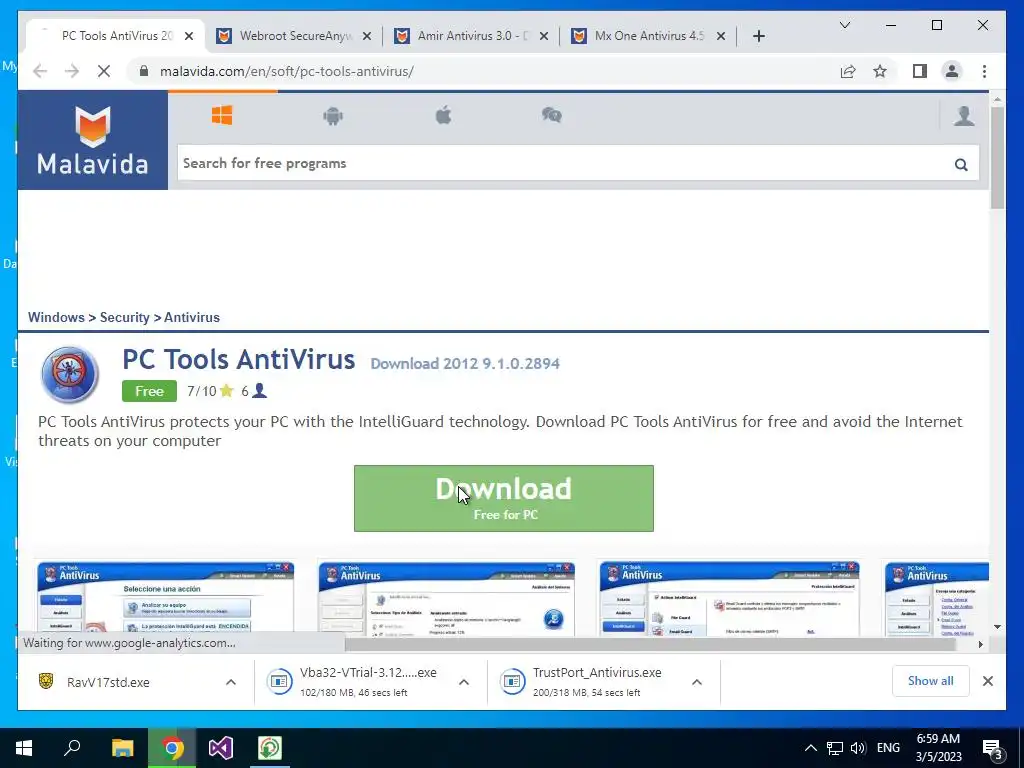This screenshot has width=1024, height=768.
Task: Expand TrustPort_Antivirus.exe download options
Action: tap(697, 682)
